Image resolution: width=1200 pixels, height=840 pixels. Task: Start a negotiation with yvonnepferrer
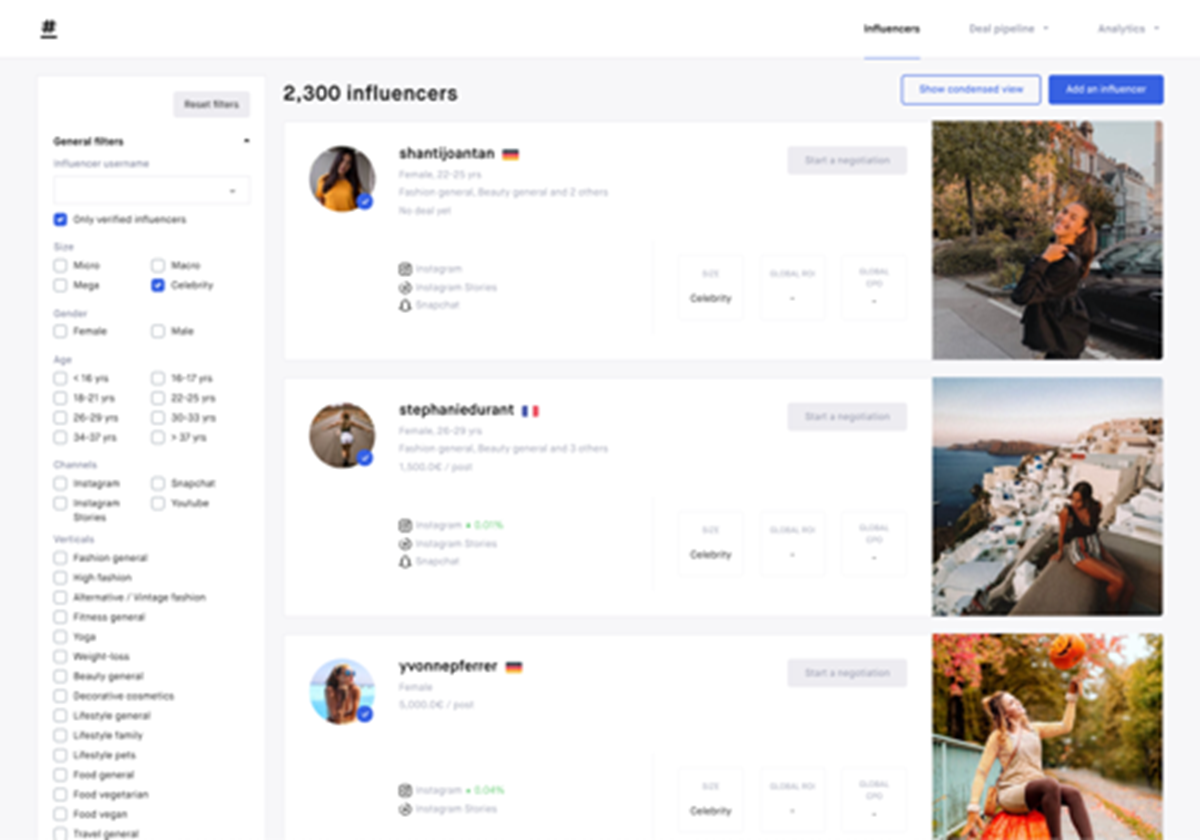847,673
